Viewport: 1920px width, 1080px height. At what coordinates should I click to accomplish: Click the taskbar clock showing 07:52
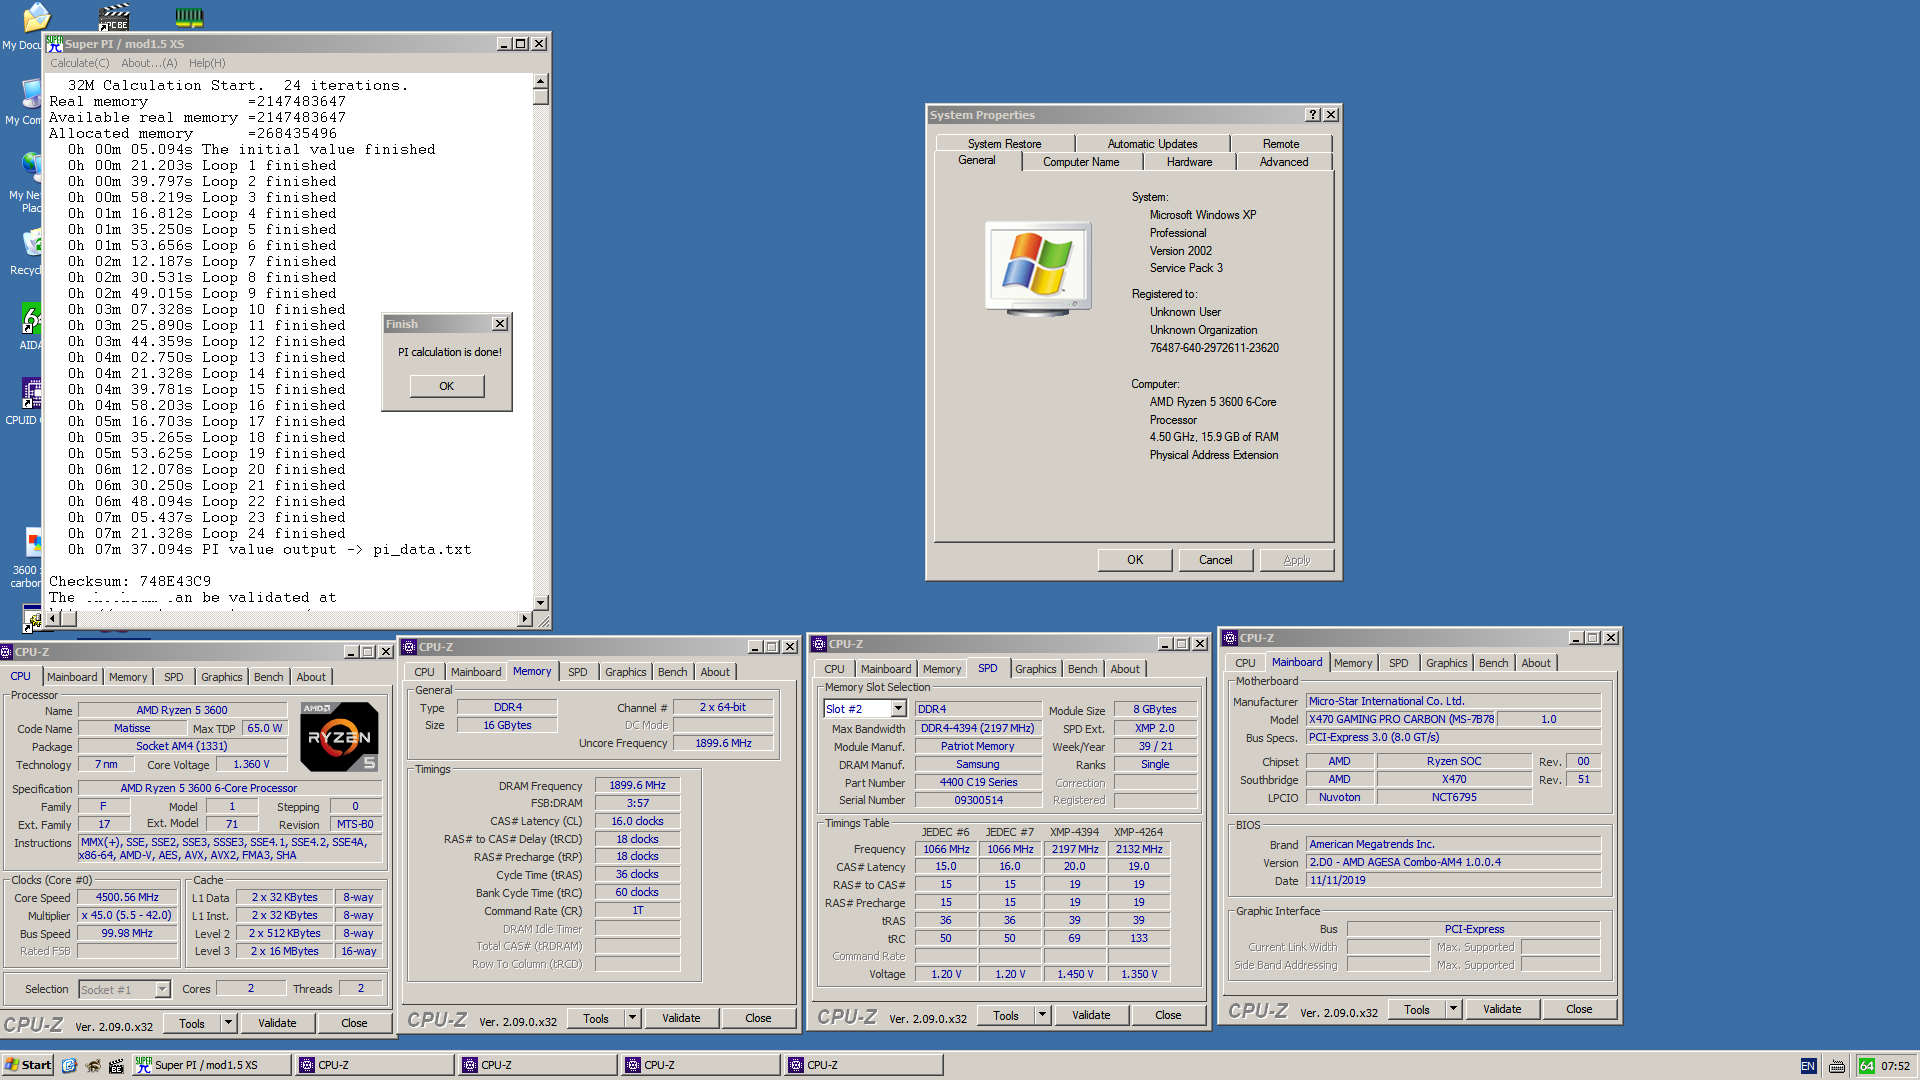click(1895, 1066)
